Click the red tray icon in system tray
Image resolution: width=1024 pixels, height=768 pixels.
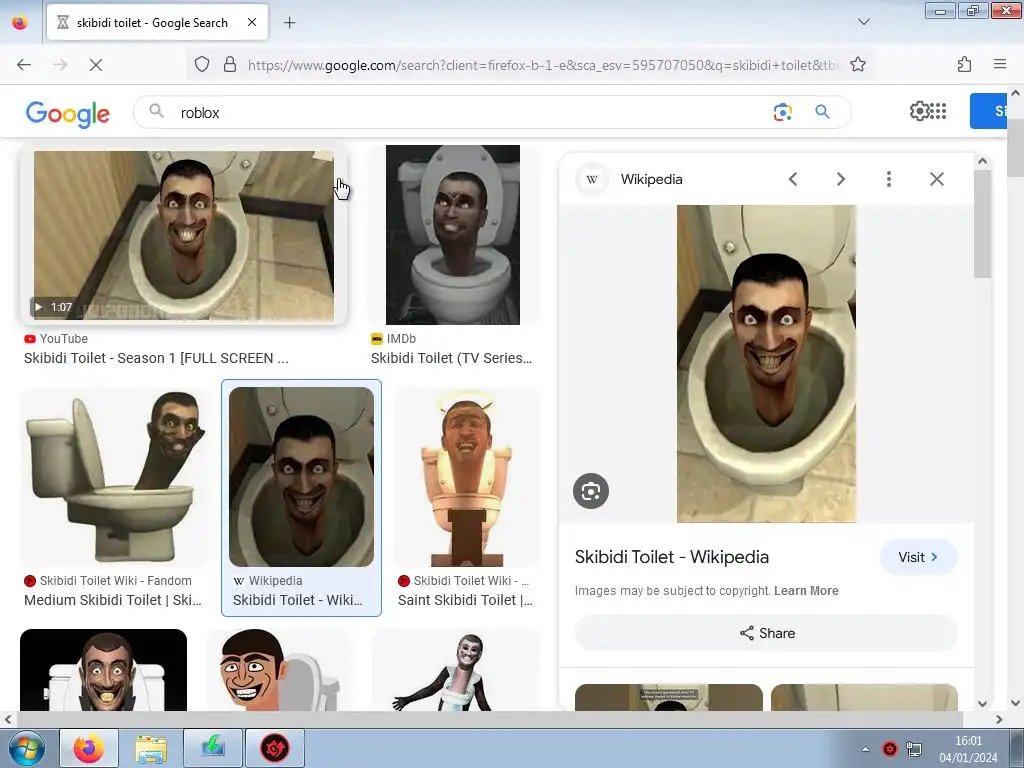coord(889,749)
